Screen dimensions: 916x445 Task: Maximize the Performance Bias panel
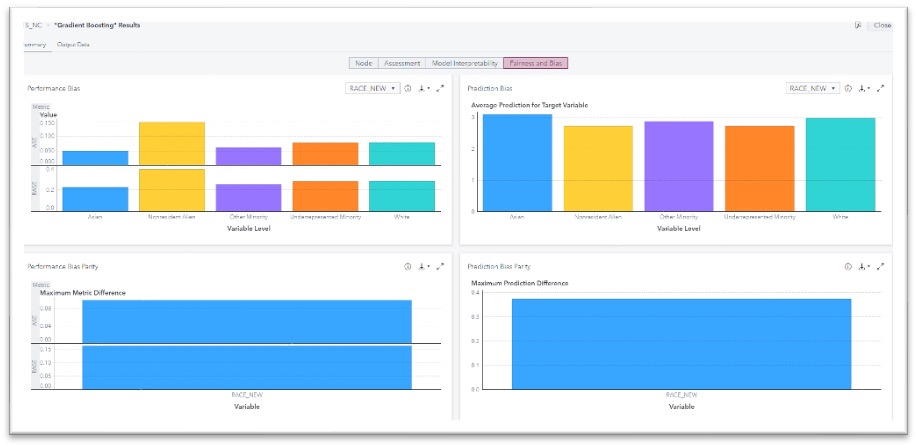[440, 88]
